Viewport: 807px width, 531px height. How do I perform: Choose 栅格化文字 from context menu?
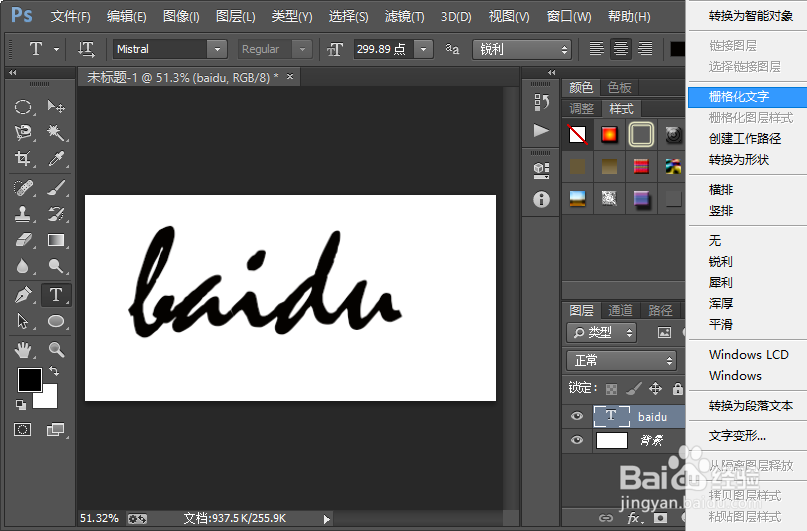pyautogui.click(x=747, y=97)
